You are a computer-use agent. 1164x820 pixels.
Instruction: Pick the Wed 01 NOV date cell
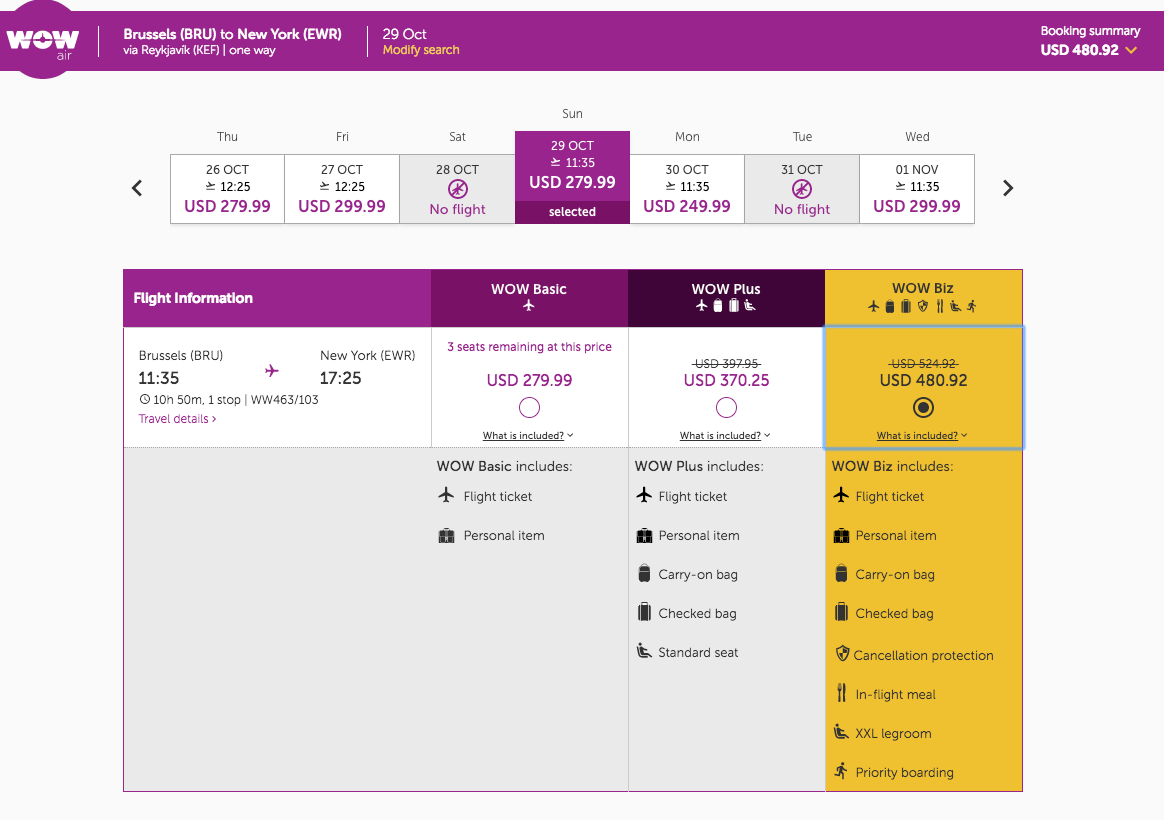(x=916, y=188)
